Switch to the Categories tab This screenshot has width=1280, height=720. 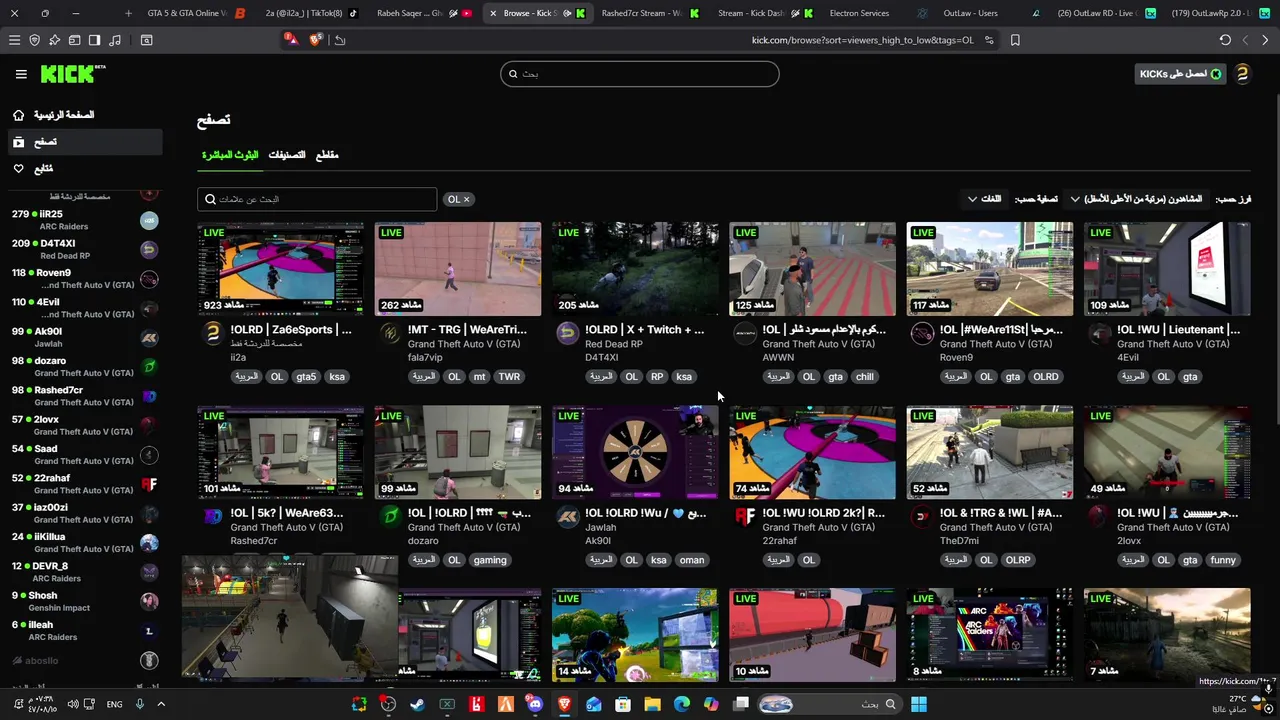tap(287, 155)
